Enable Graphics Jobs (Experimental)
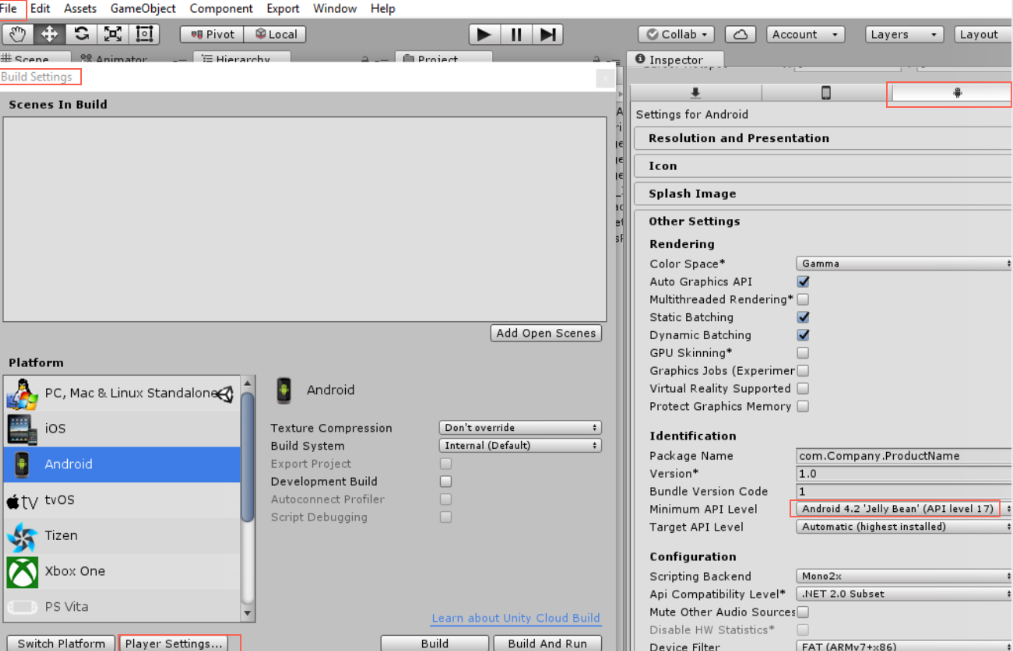This screenshot has height=651, width=1013. pos(803,371)
